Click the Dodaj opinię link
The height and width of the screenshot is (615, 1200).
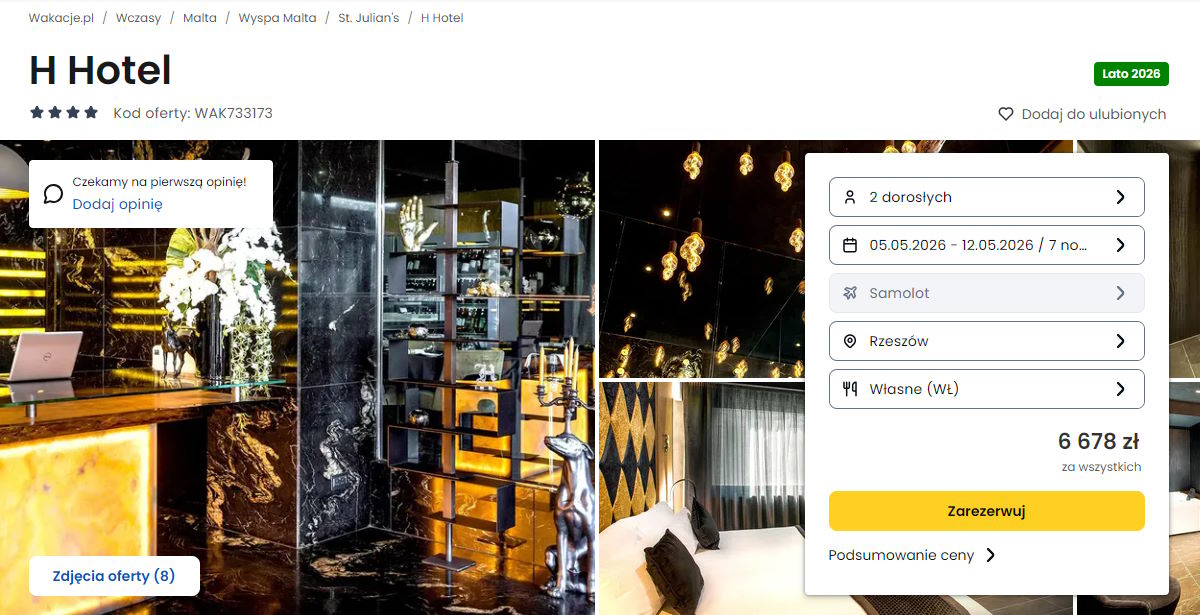click(x=117, y=204)
